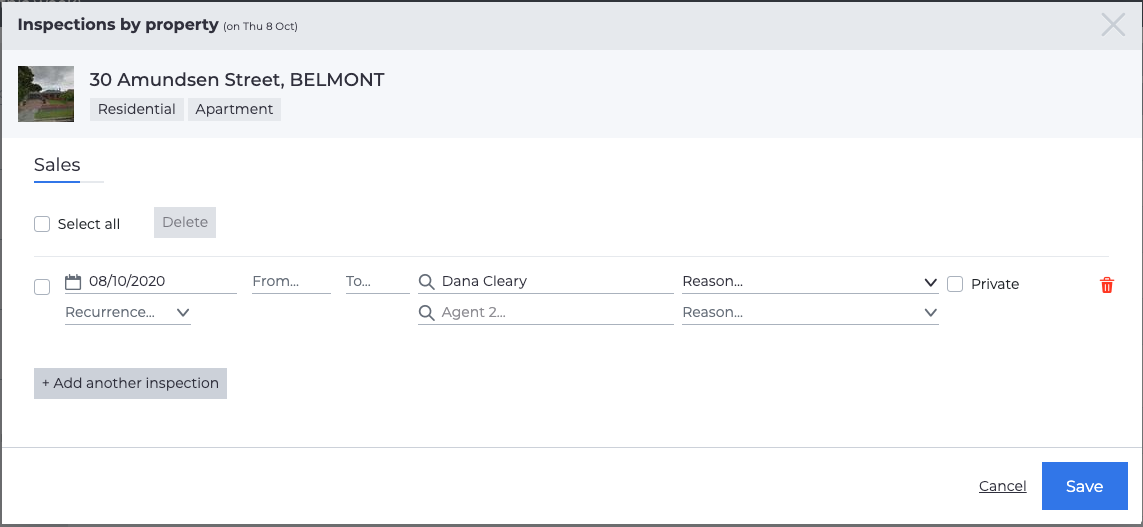Image resolution: width=1143 pixels, height=527 pixels.
Task: Check the inspection row checkbox
Action: tap(42, 287)
